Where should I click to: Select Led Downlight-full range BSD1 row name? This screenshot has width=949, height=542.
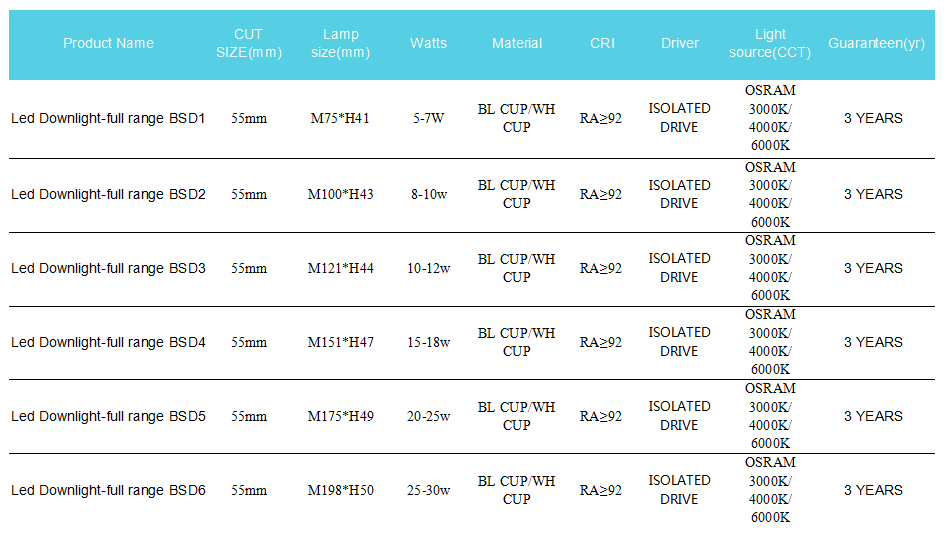[x=108, y=119]
